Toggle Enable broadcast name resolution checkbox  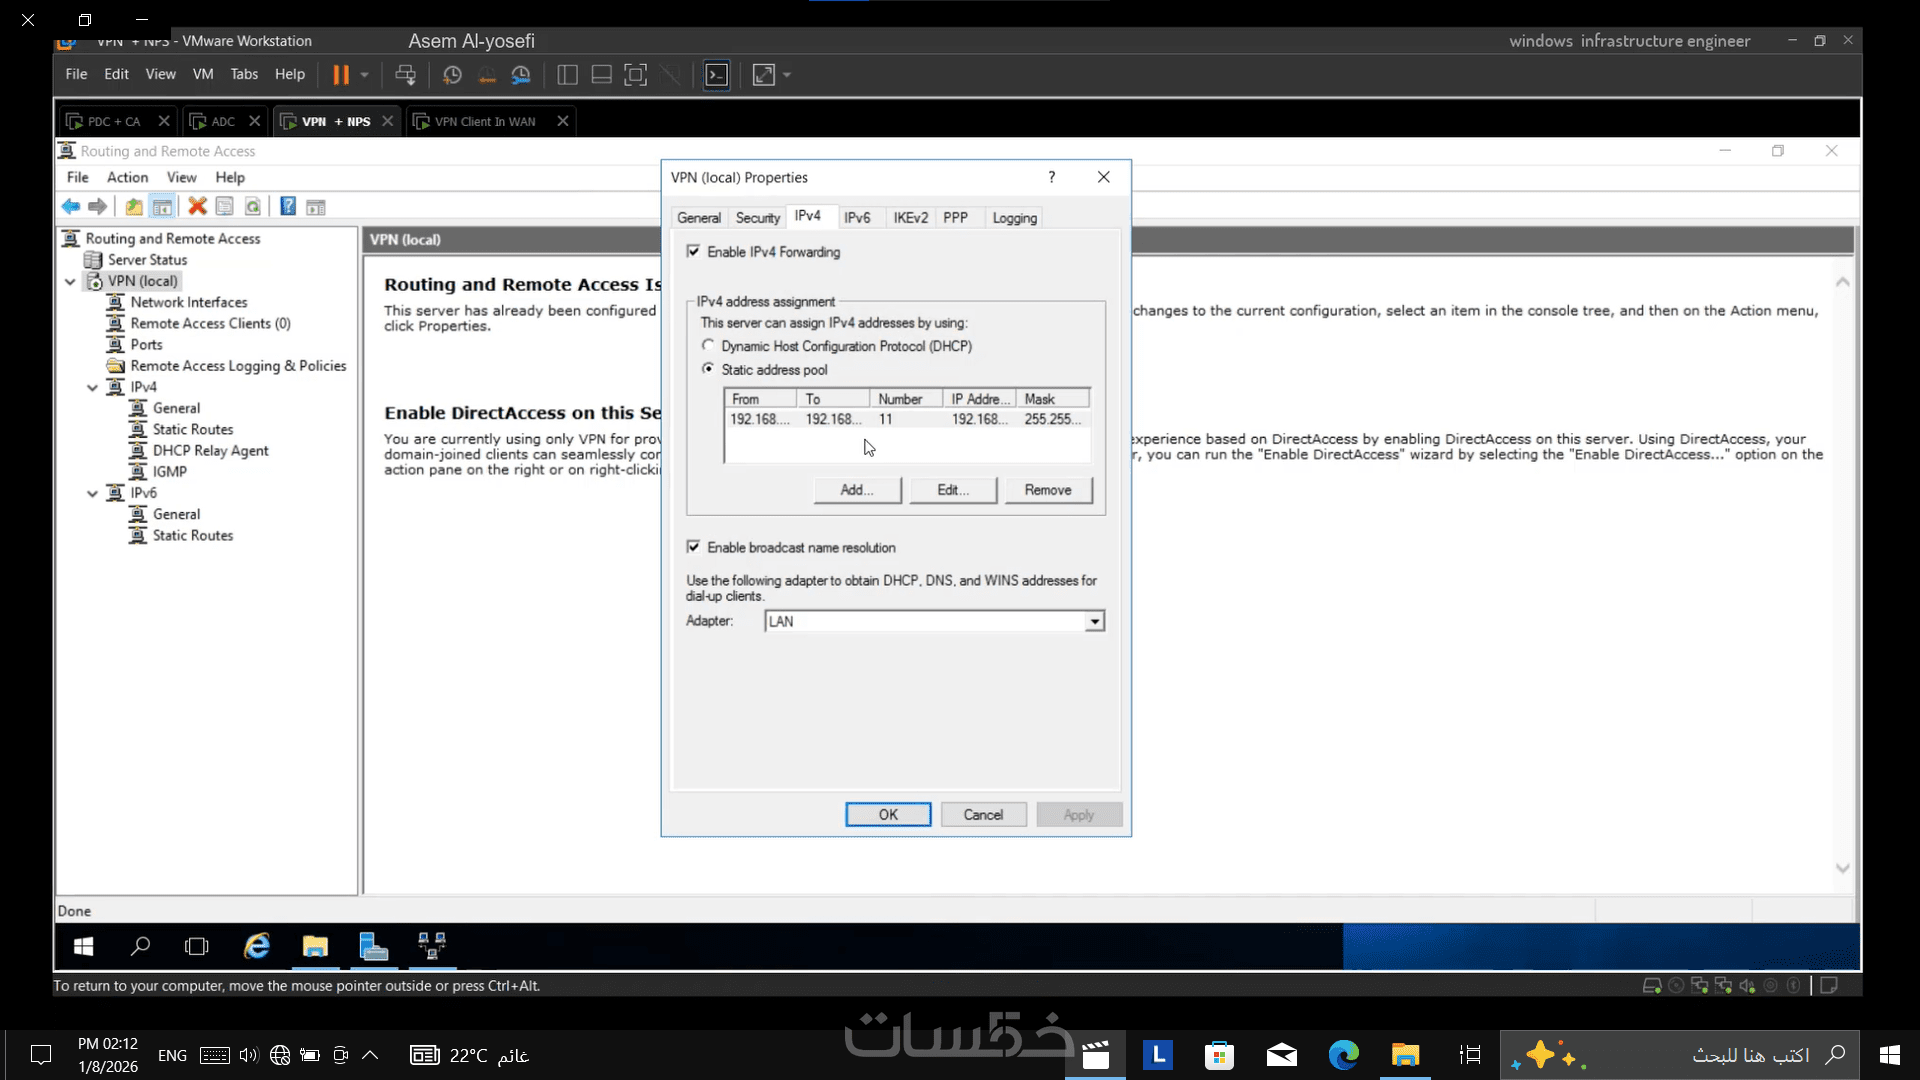[693, 548]
